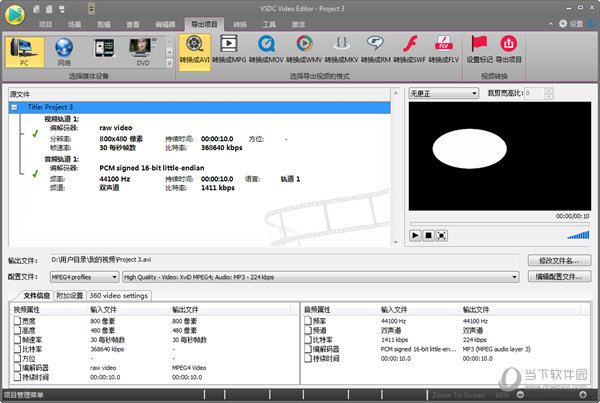Switch to the 文件信息 tab
This screenshot has height=403, width=600.
[36, 295]
